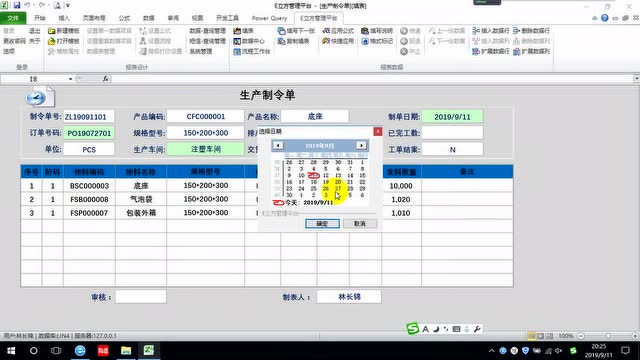This screenshot has width=640, height=360.
Task: Click the 生产车间 field 注塑车间
Action: (206, 149)
